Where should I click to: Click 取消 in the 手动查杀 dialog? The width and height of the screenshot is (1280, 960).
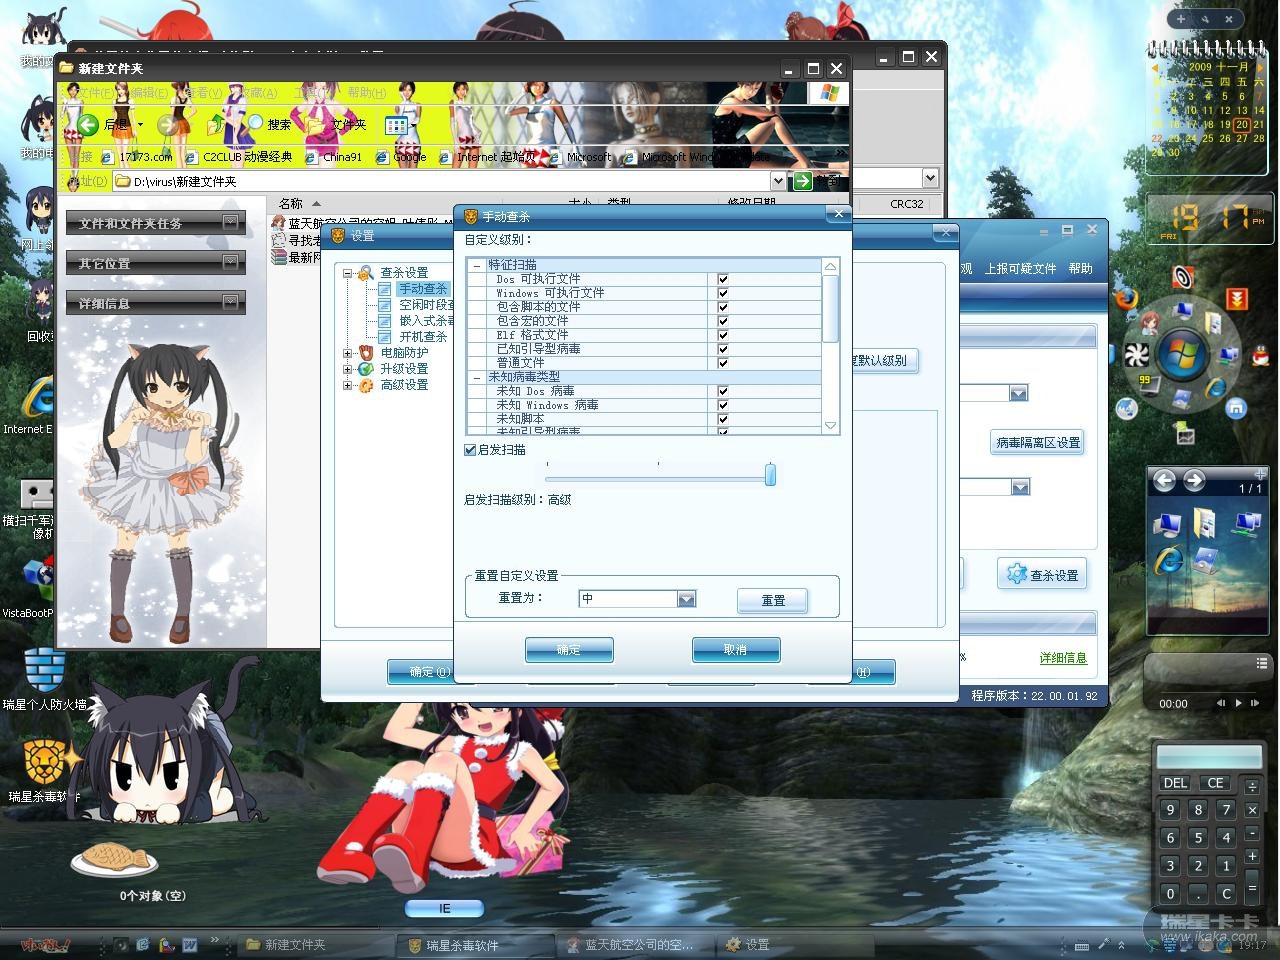click(736, 650)
